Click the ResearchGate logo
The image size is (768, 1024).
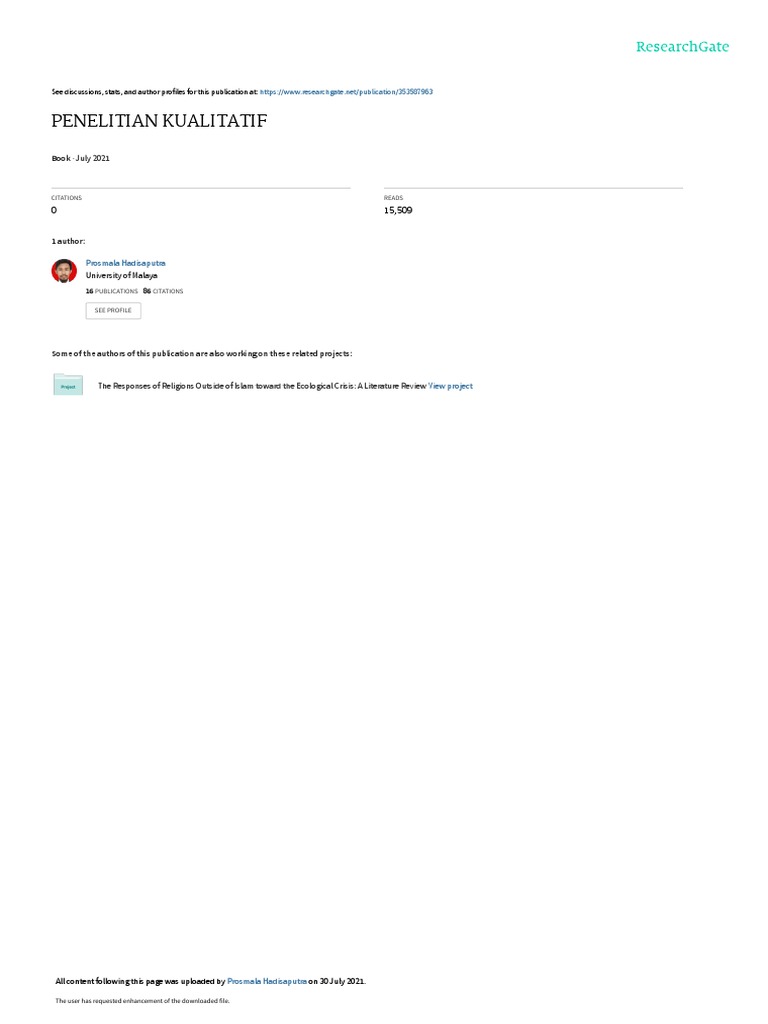click(x=682, y=47)
